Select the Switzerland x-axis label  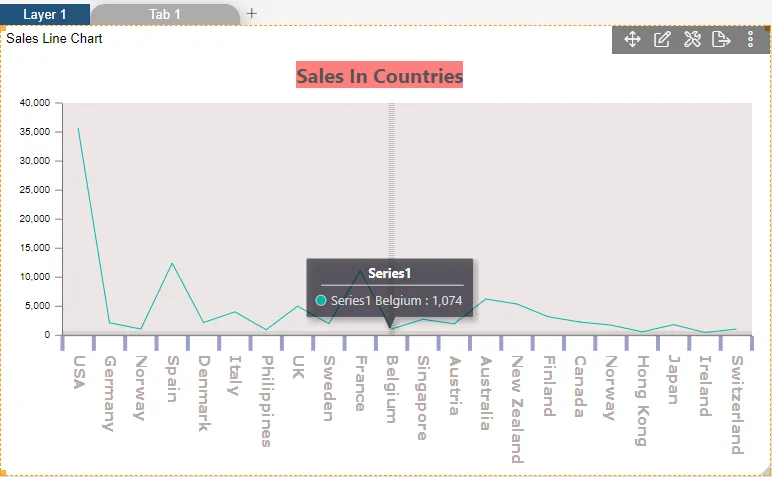click(736, 404)
